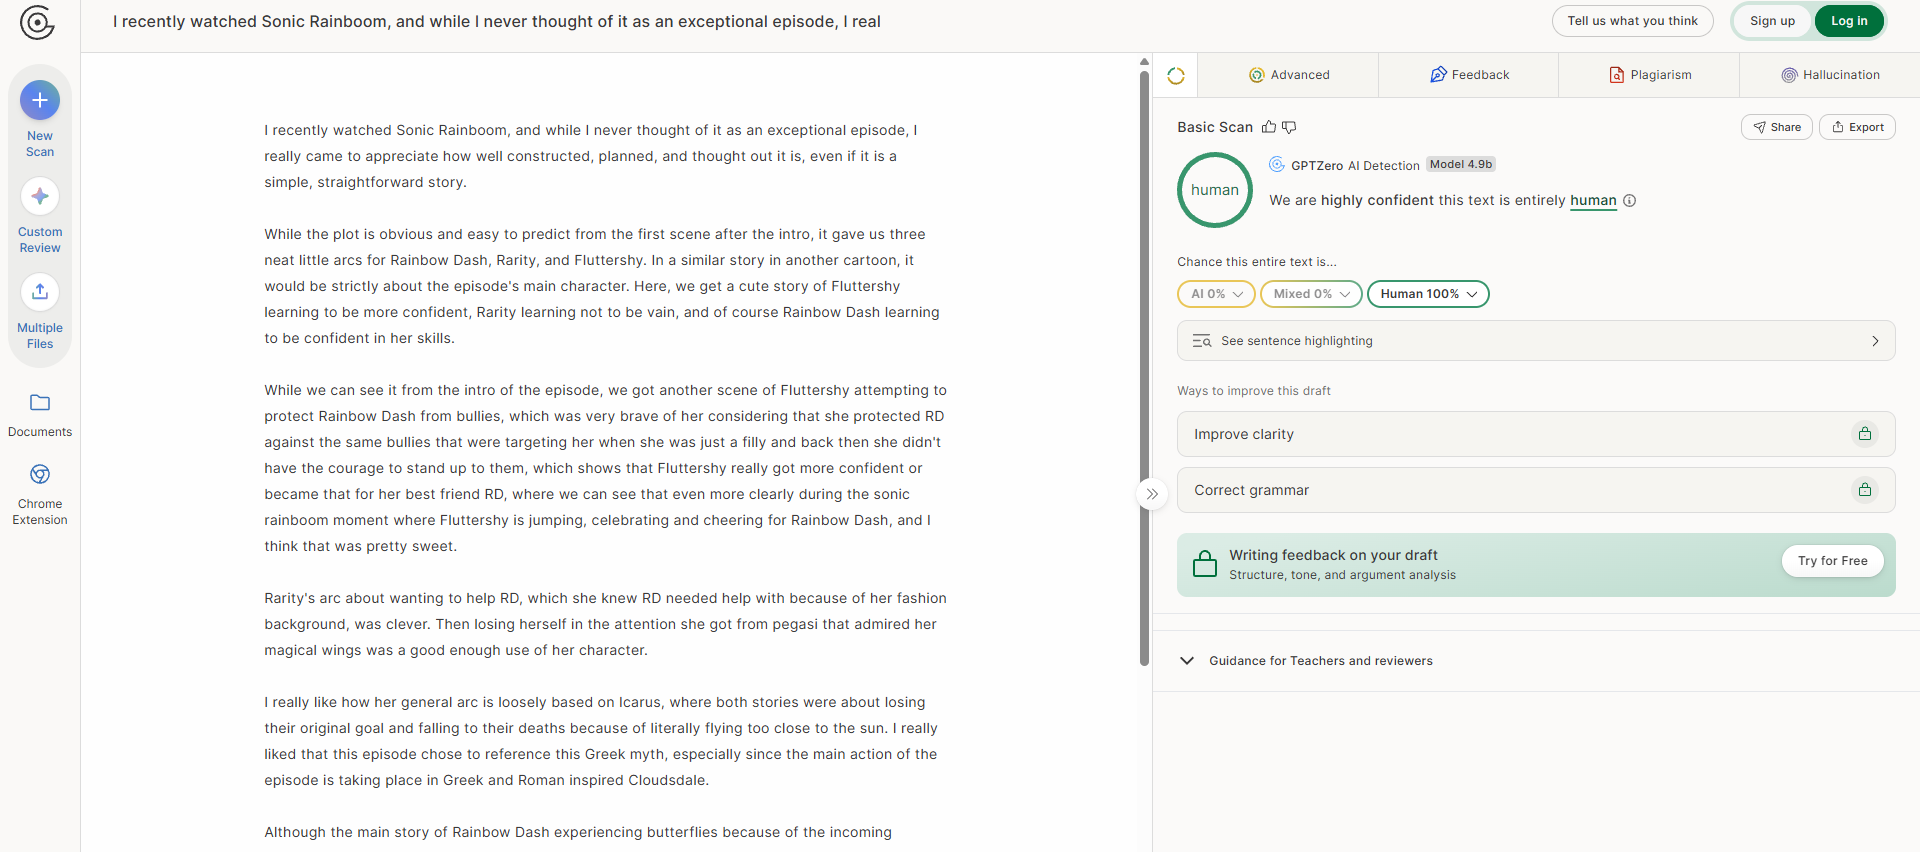Open Improve clarity suggestion
Screen dimensions: 1920x852
tap(1536, 434)
